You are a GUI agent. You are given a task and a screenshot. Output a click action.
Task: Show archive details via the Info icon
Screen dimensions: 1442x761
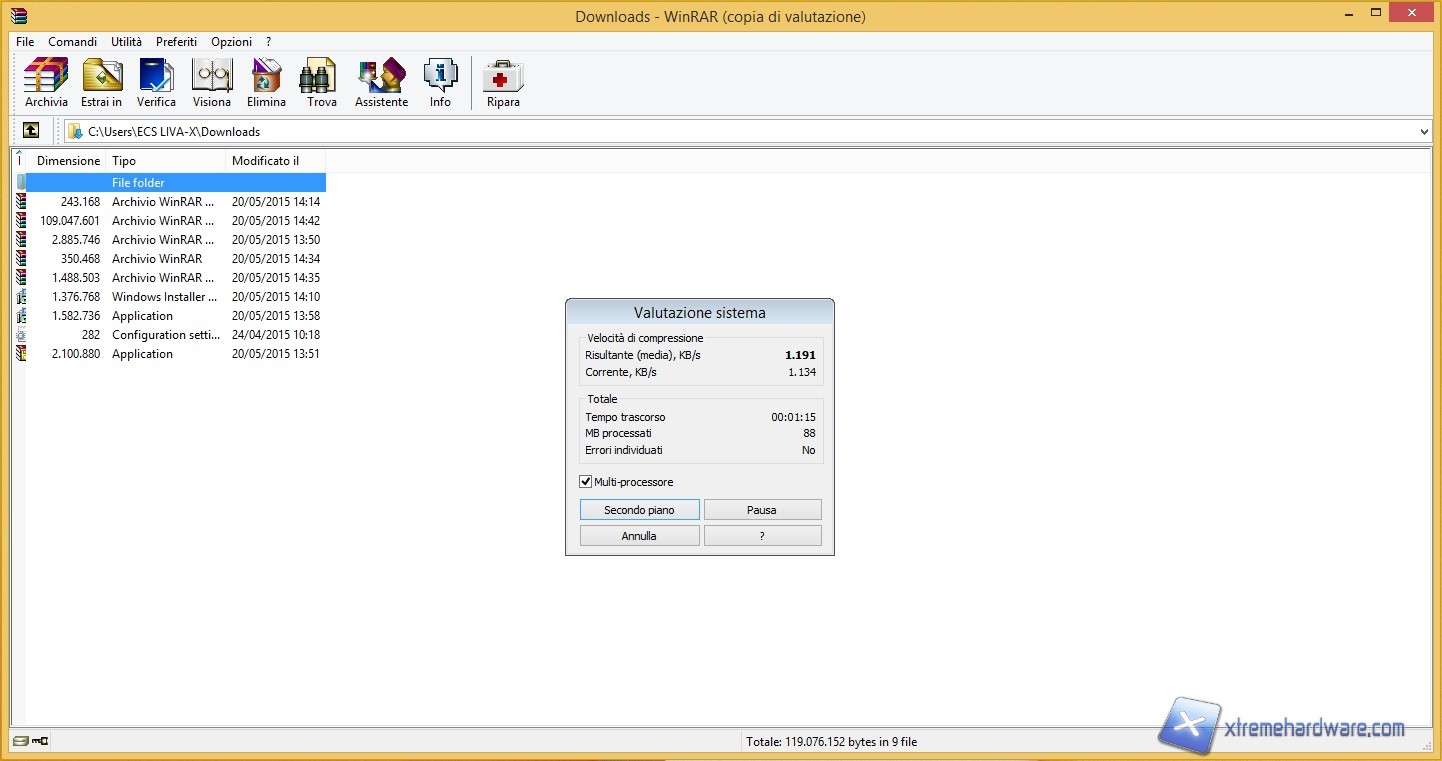pyautogui.click(x=440, y=82)
